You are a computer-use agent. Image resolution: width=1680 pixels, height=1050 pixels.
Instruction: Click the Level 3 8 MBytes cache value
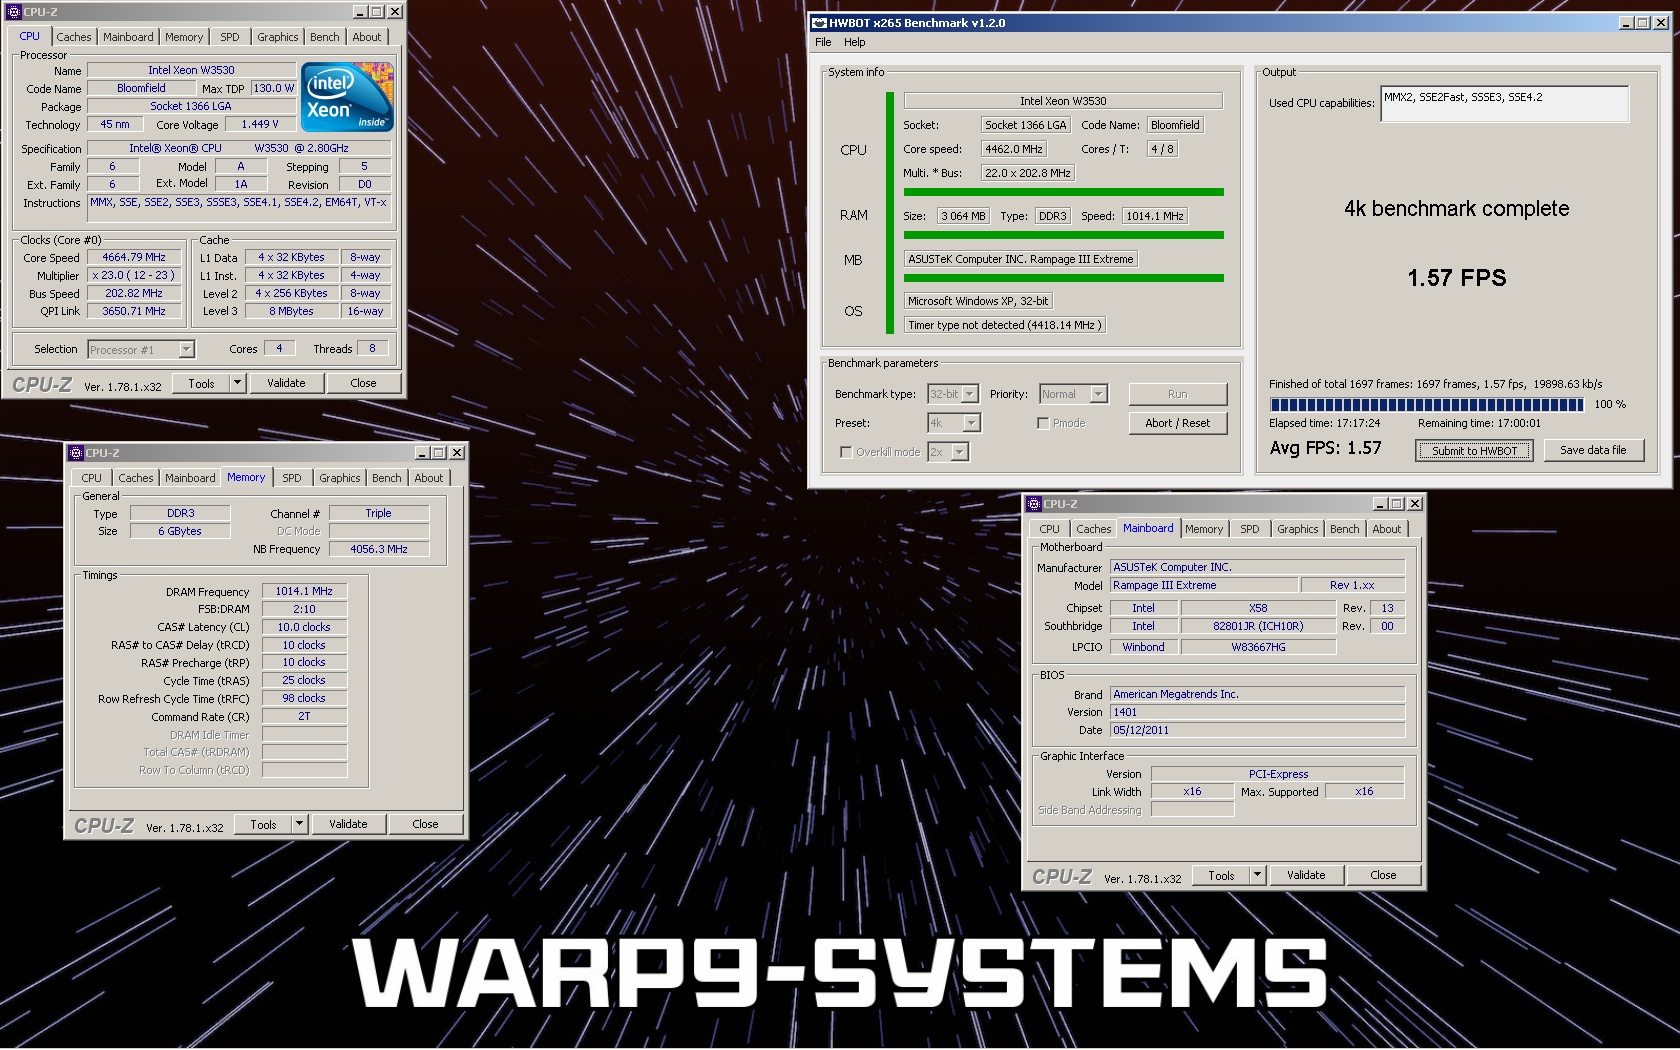[291, 311]
